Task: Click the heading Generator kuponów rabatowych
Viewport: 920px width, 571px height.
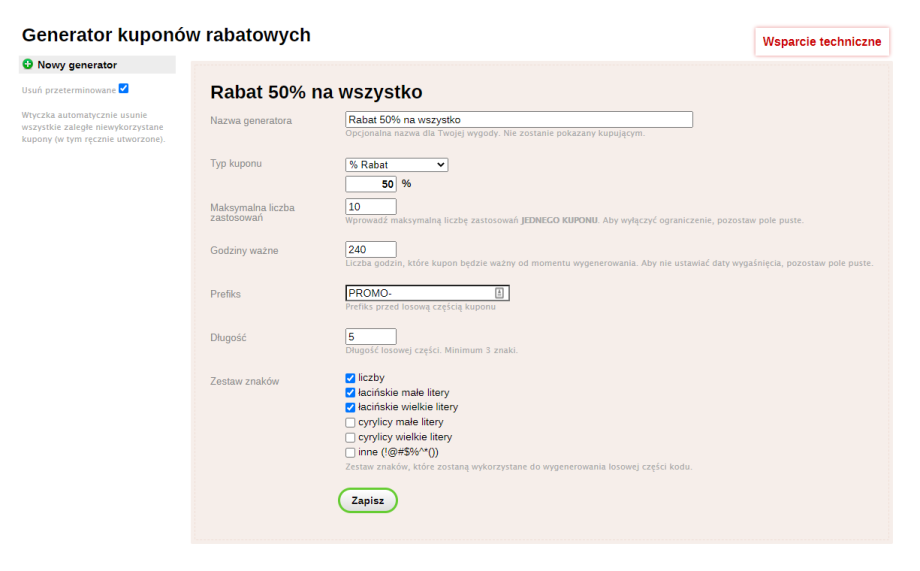Action: tap(166, 35)
